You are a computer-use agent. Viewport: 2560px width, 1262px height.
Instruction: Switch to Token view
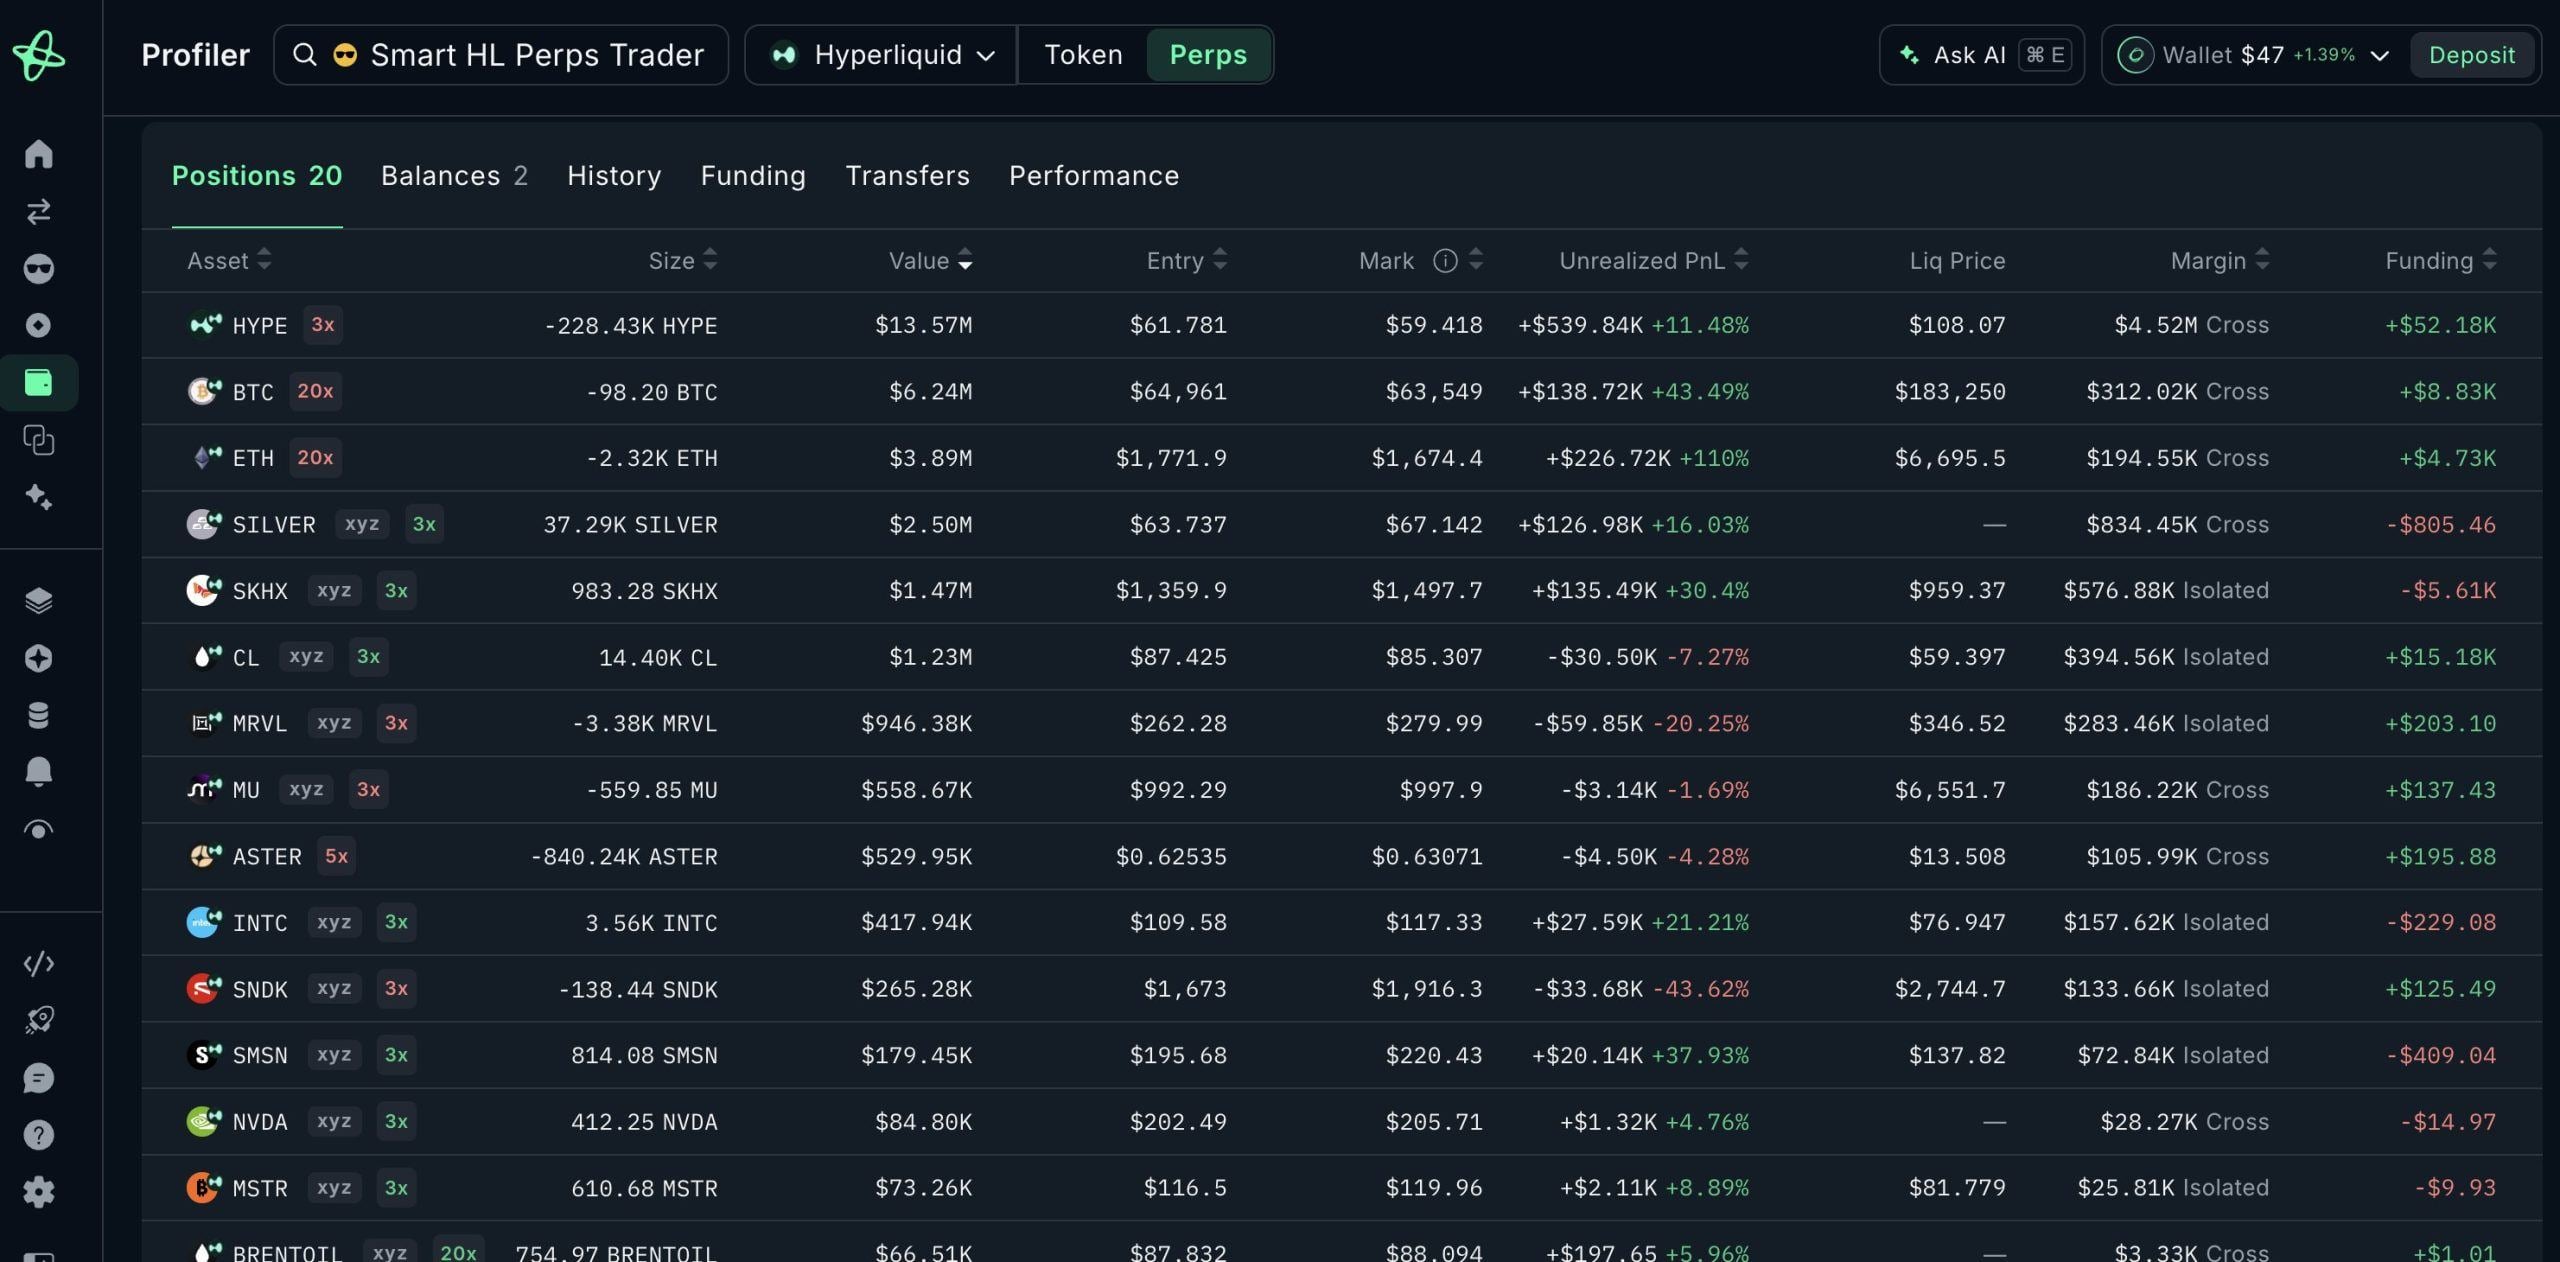point(1083,55)
